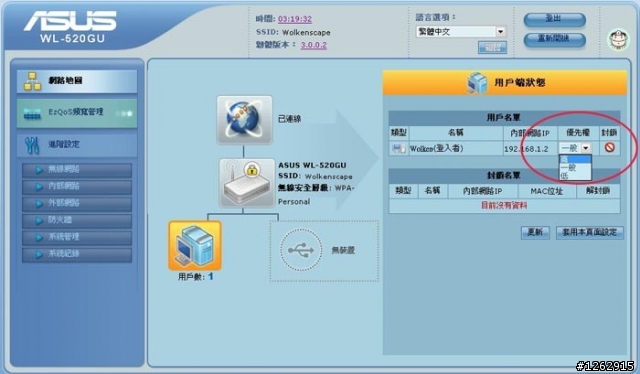
Task: Open 網路地圖 network map menu
Action: (x=77, y=81)
